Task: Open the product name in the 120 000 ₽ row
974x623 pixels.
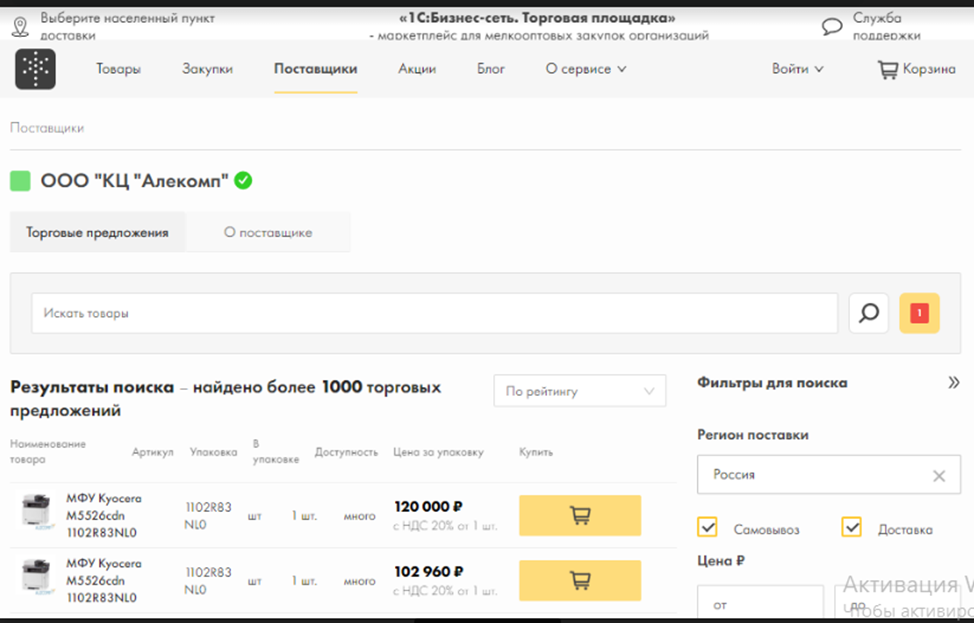Action: (104, 516)
